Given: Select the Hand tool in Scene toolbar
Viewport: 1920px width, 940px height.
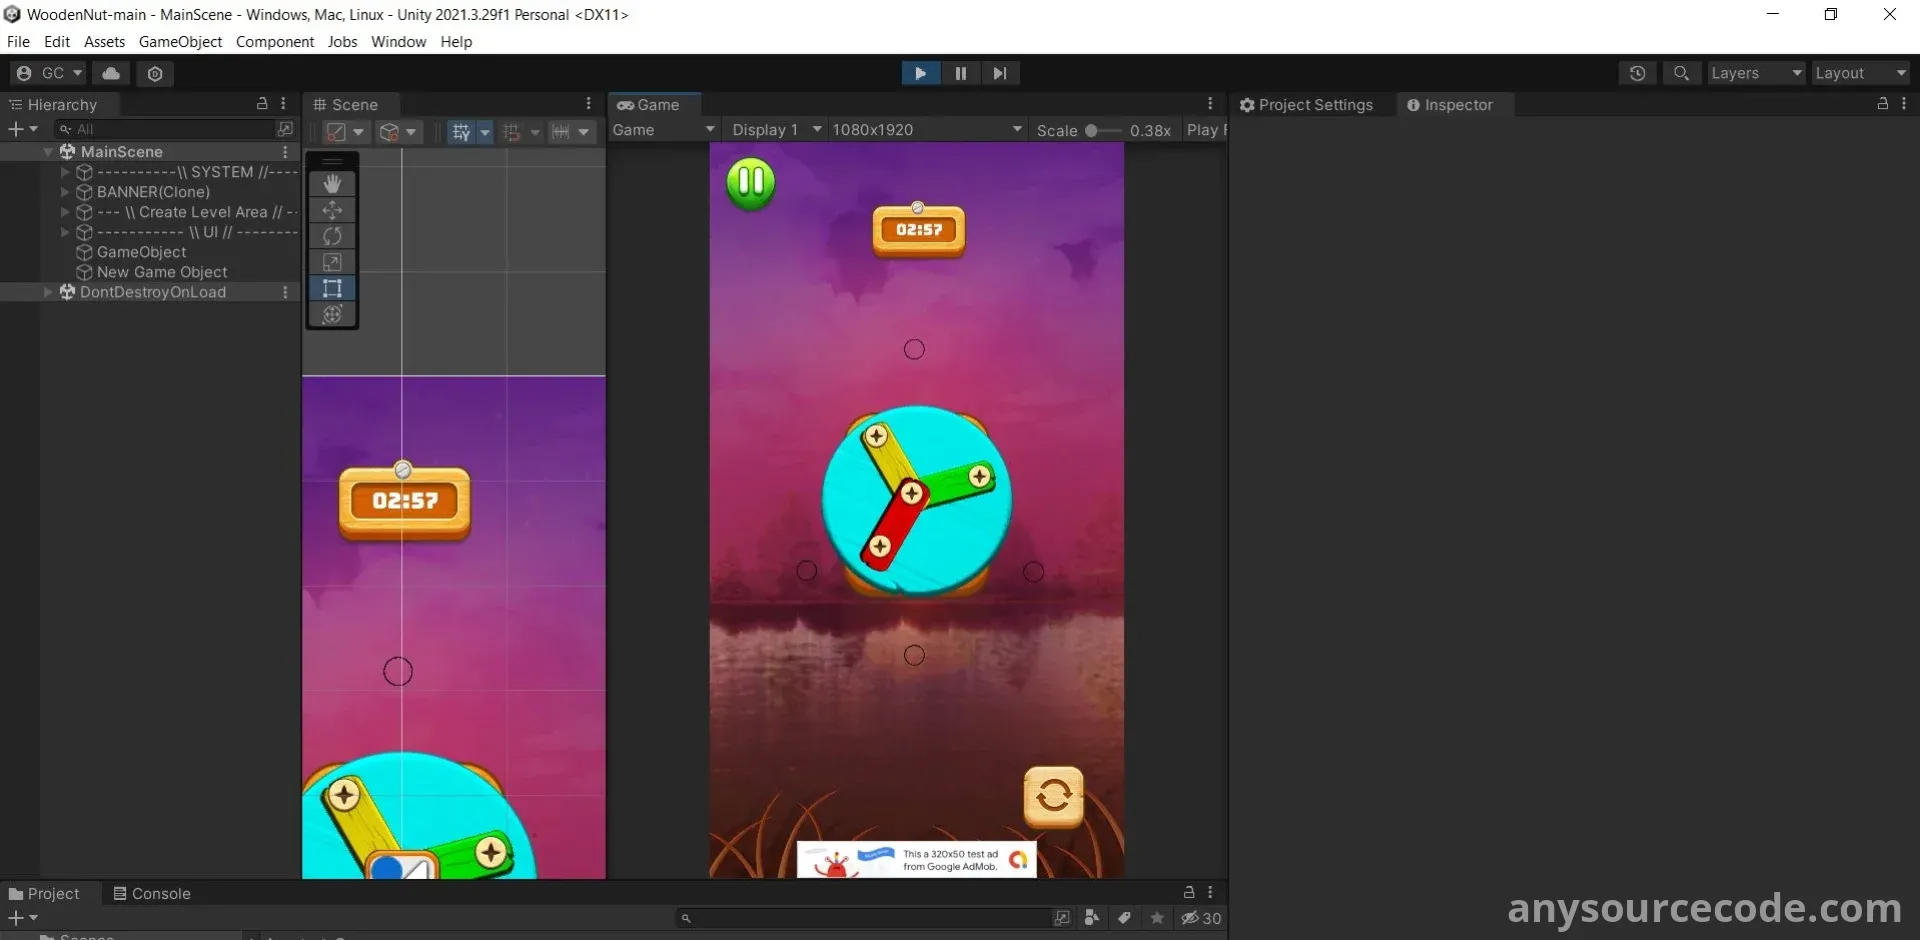Looking at the screenshot, I should point(332,184).
